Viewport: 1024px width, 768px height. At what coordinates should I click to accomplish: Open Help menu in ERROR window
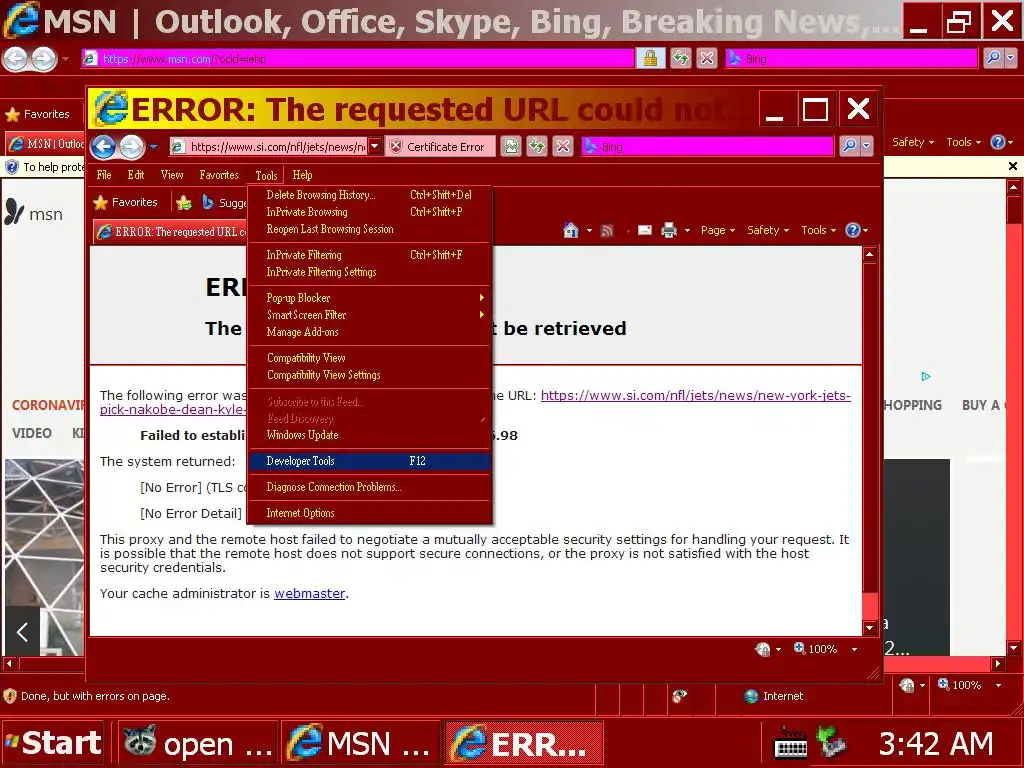click(302, 175)
